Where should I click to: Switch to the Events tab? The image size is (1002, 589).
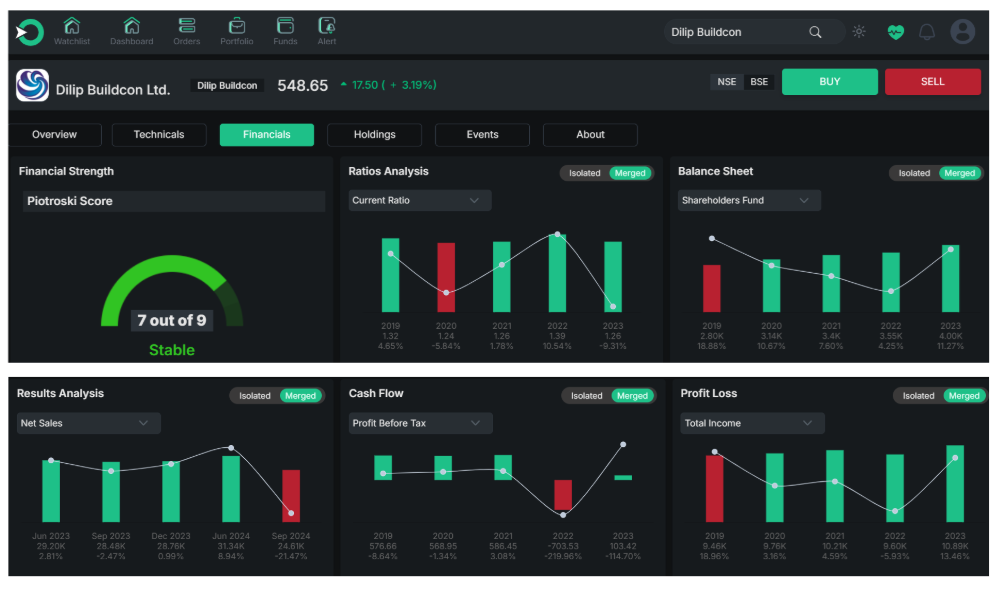pyautogui.click(x=482, y=135)
